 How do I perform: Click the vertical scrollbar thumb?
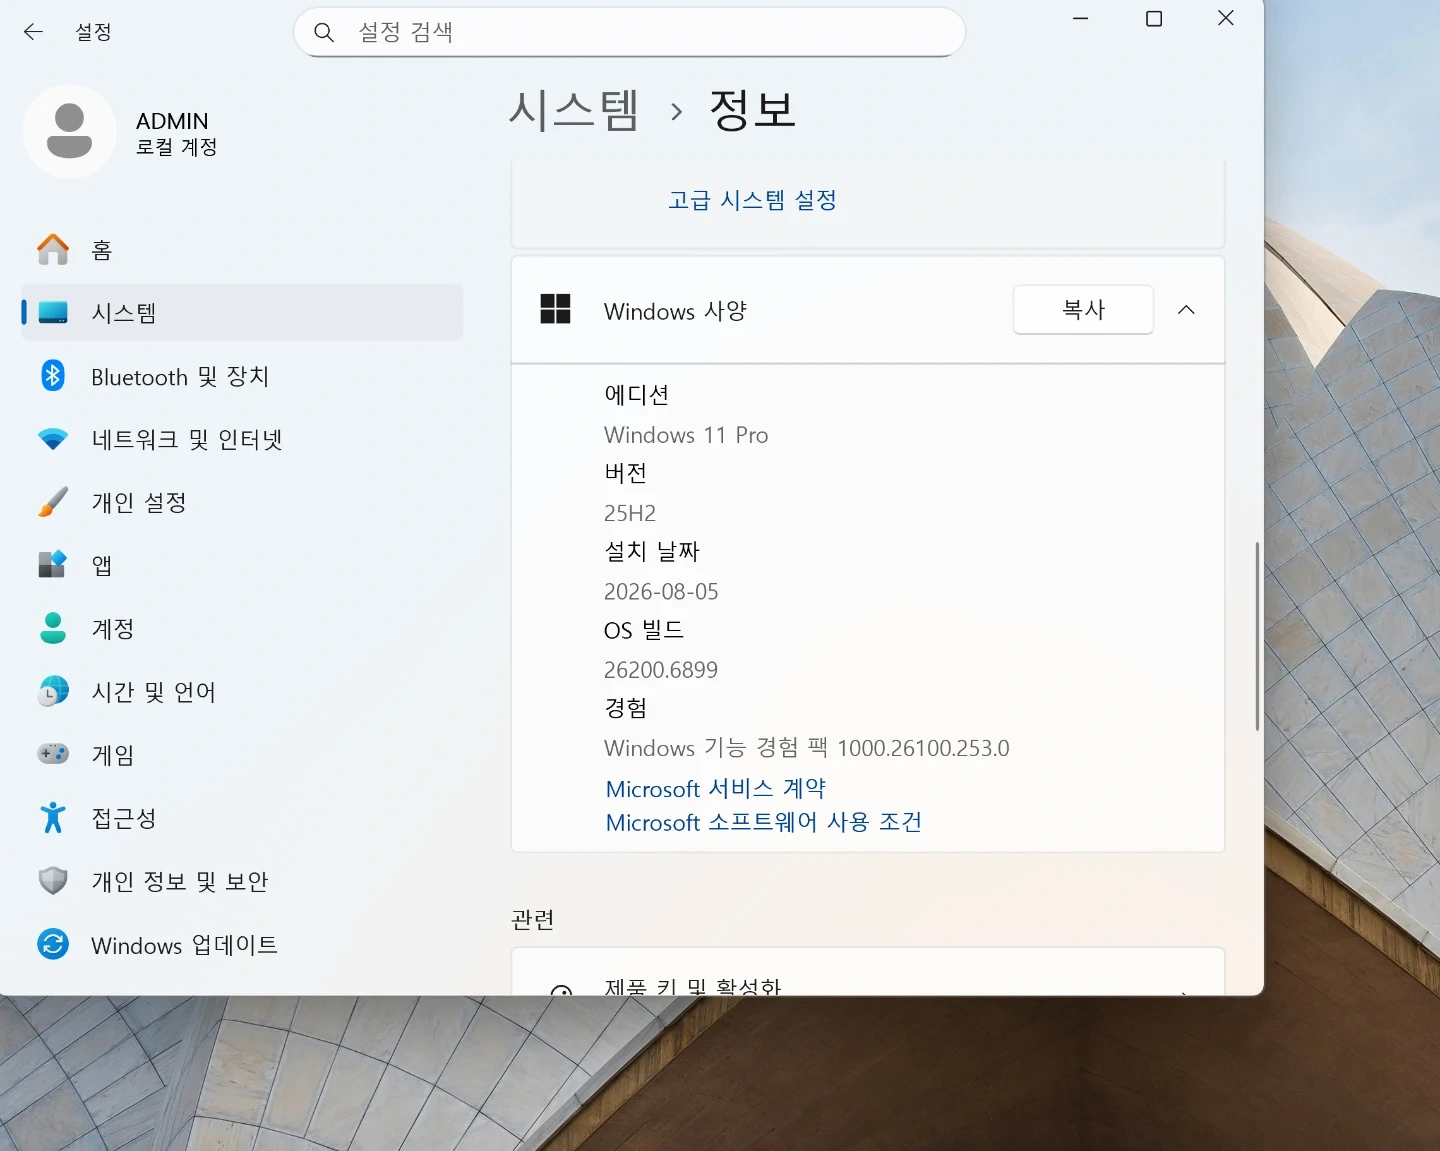(1257, 636)
